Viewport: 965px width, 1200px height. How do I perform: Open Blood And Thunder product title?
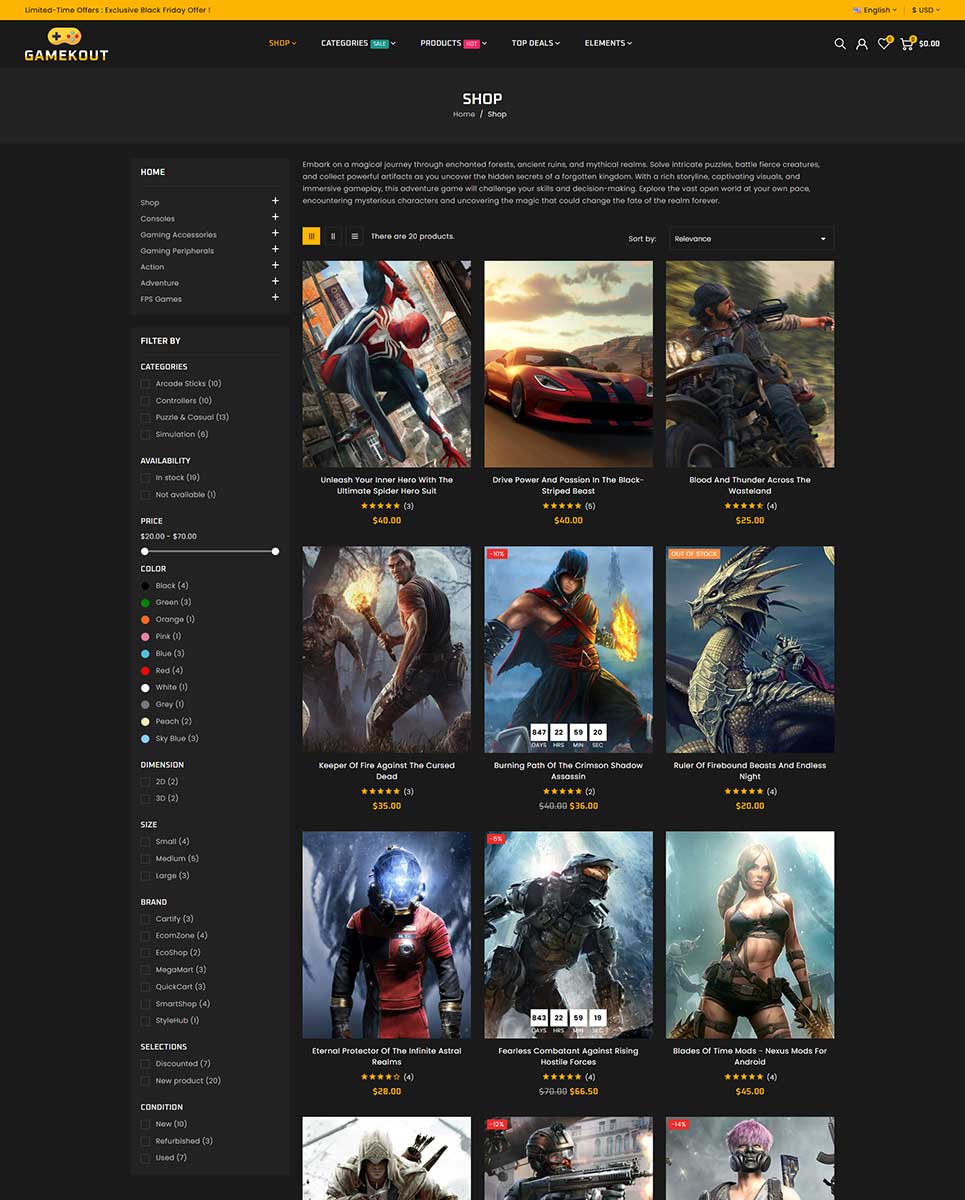tap(750, 486)
